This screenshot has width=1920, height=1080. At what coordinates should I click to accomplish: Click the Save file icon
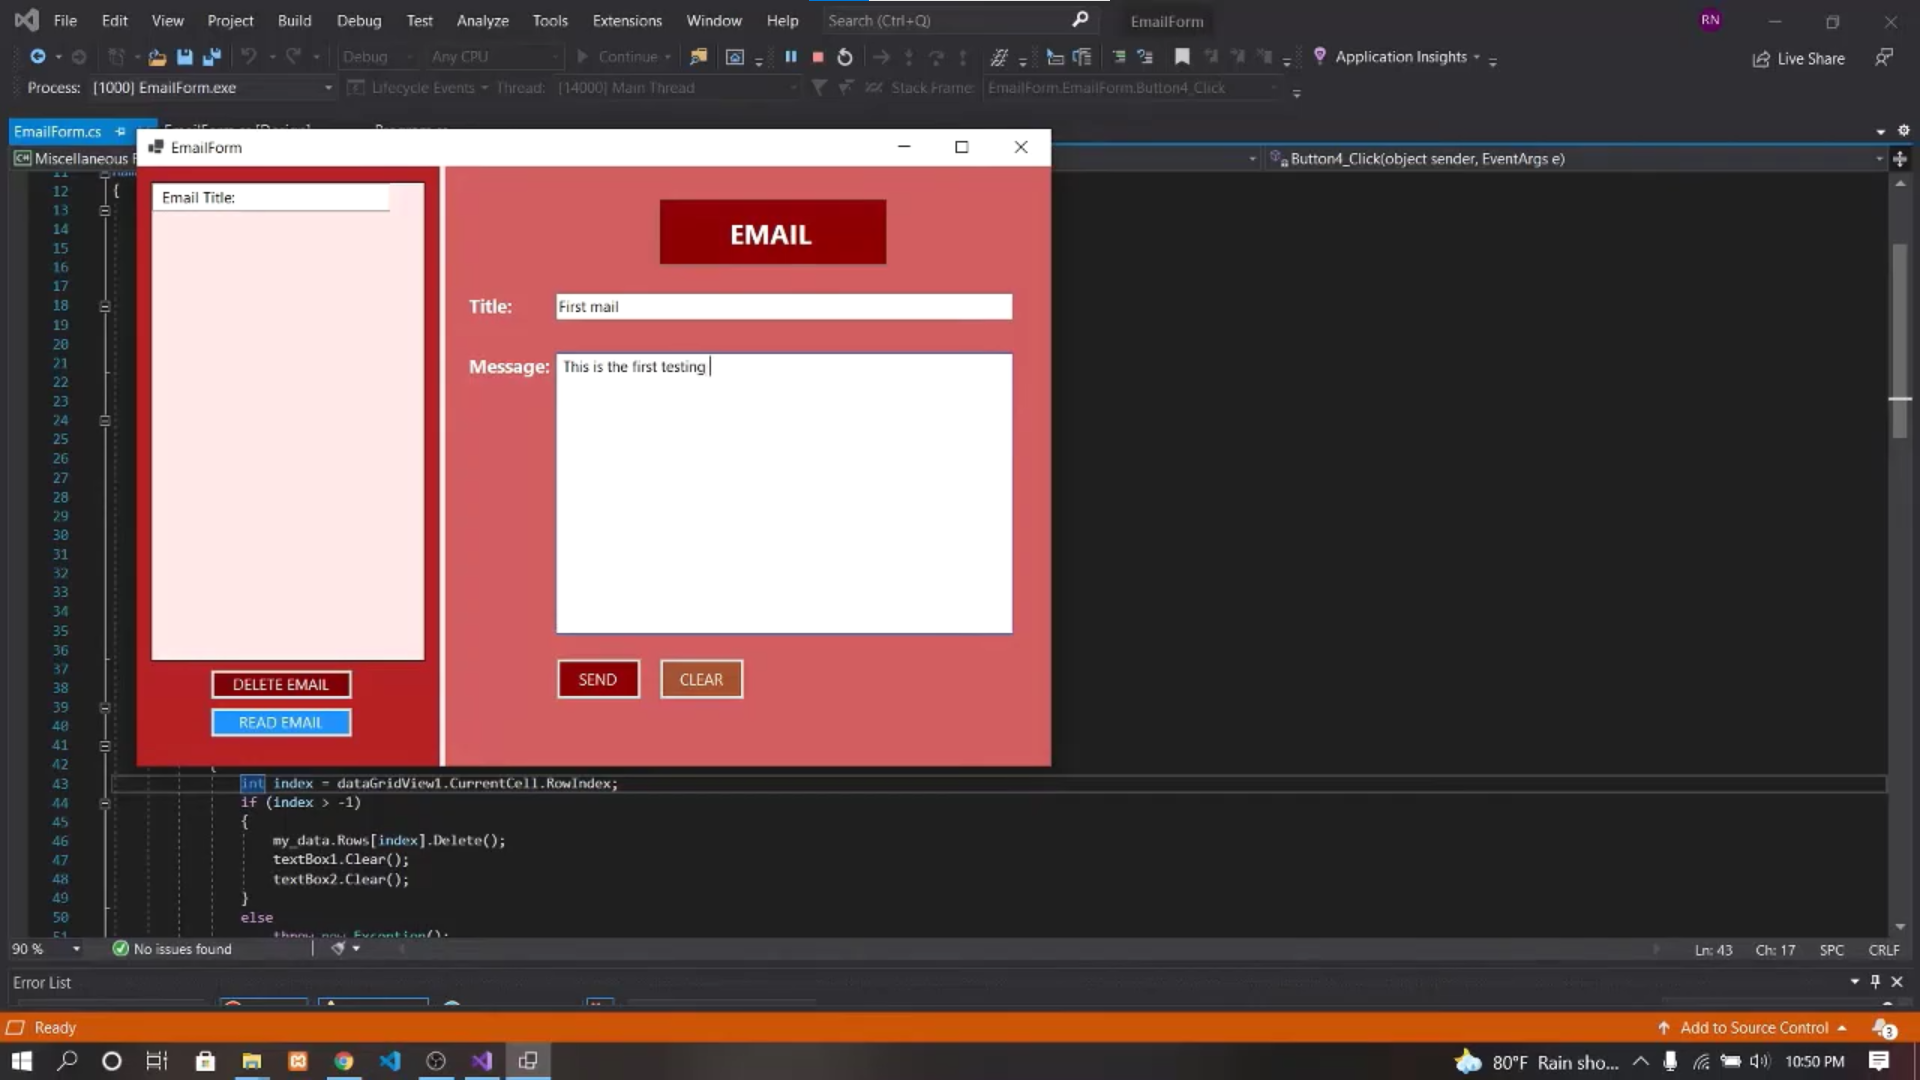coord(184,57)
